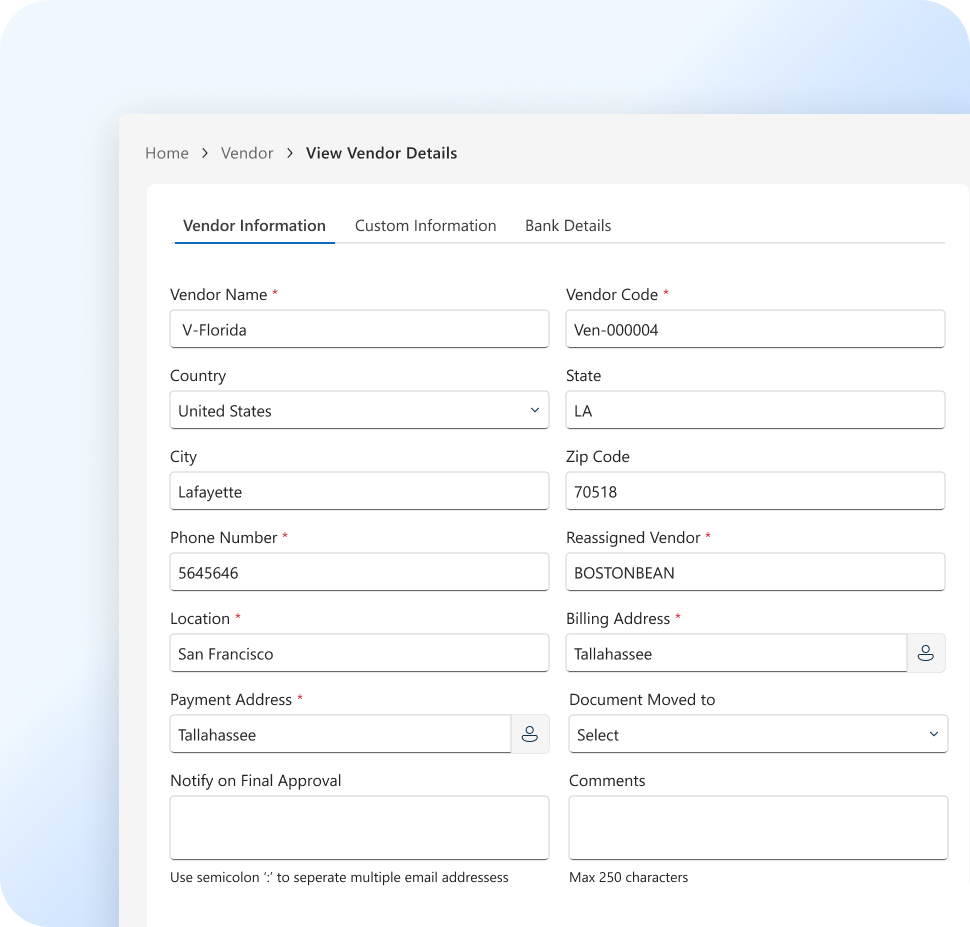The width and height of the screenshot is (970, 927).
Task: Click the Zip Code field
Action: (x=755, y=491)
